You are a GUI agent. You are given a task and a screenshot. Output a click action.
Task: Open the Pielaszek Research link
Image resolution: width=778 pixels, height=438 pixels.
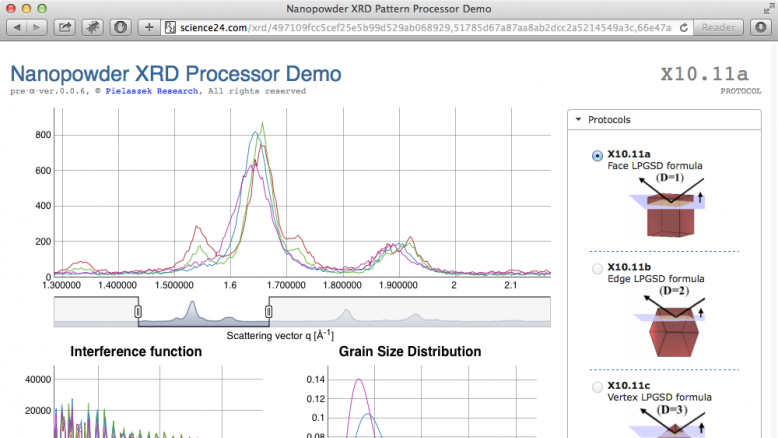[151, 91]
